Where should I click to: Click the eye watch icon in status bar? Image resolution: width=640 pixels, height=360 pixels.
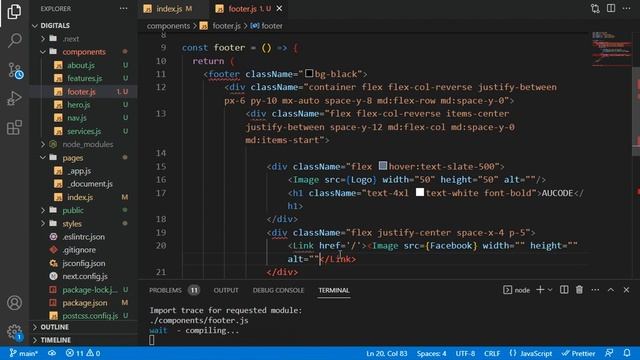click(x=52, y=353)
